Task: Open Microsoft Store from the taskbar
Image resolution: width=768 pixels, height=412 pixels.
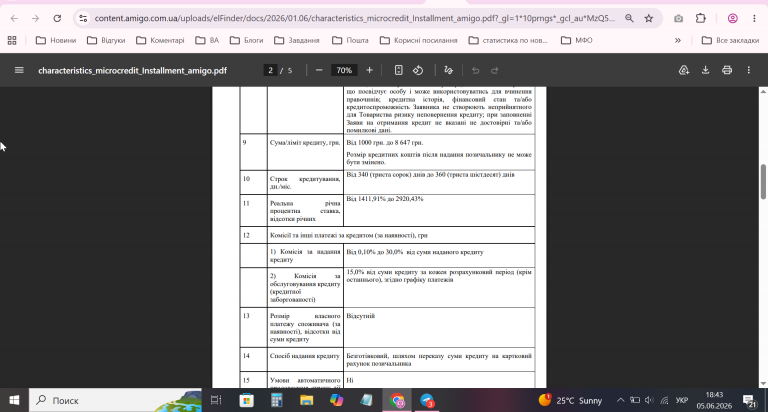Action: 246,400
